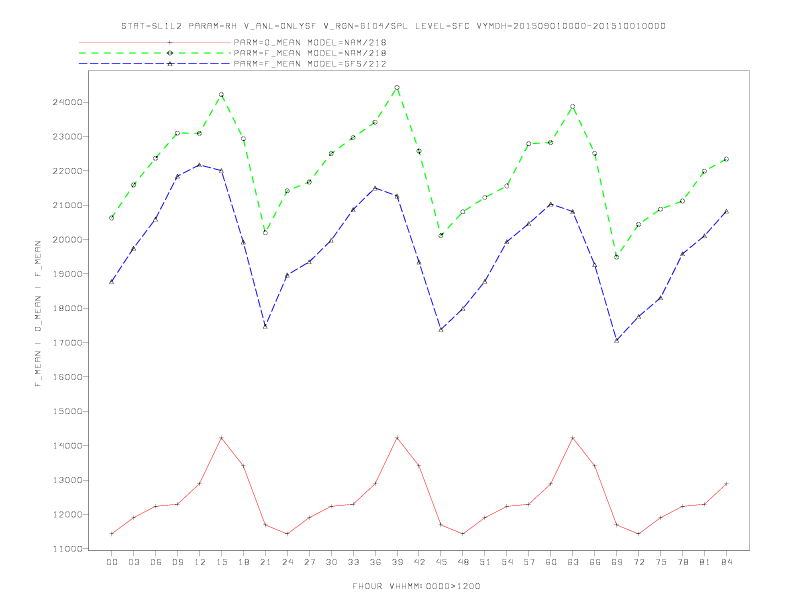Click x-axis tick label 45
792x612 pixels.
pos(441,562)
